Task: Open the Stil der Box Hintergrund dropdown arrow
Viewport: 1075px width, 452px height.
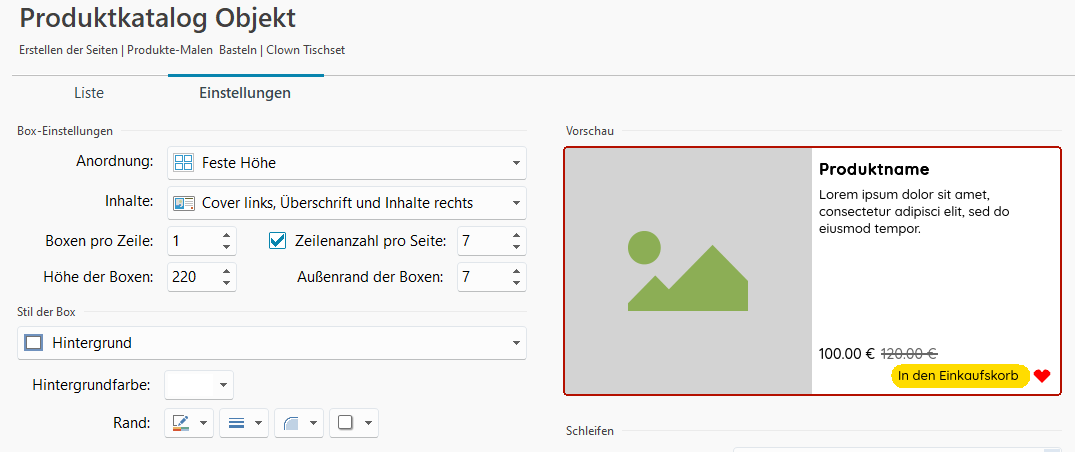Action: coord(516,343)
